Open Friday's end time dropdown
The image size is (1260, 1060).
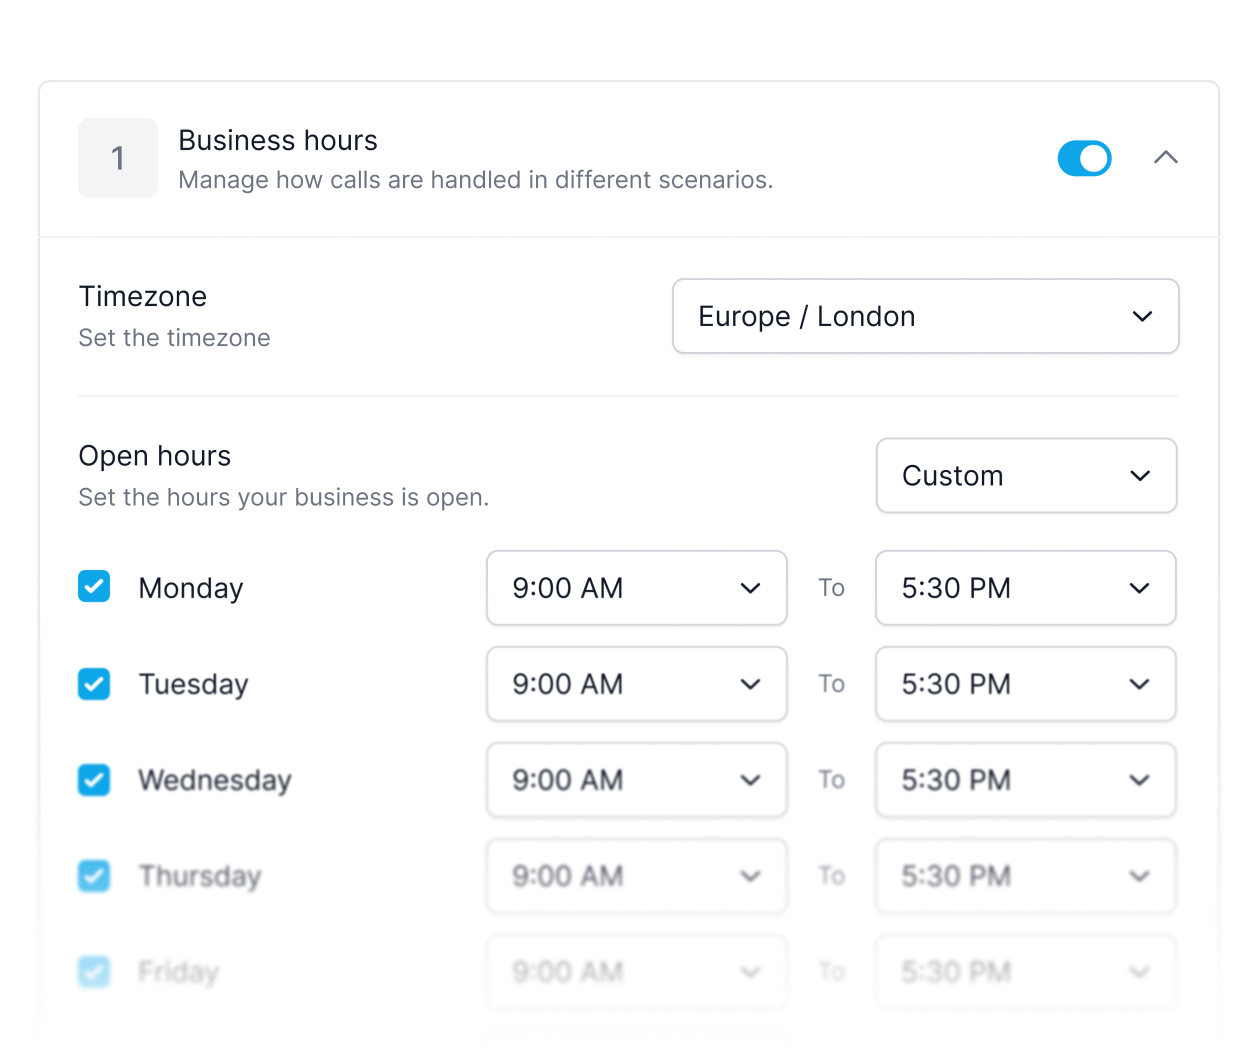pyautogui.click(x=1025, y=971)
